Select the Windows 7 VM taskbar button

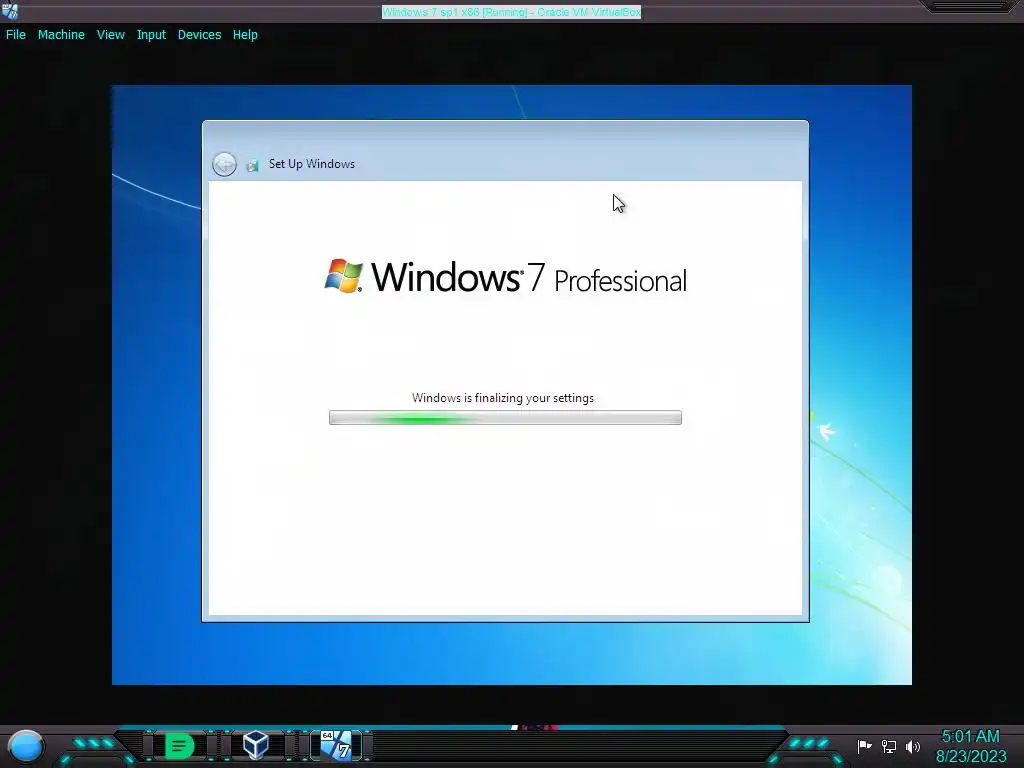click(336, 745)
